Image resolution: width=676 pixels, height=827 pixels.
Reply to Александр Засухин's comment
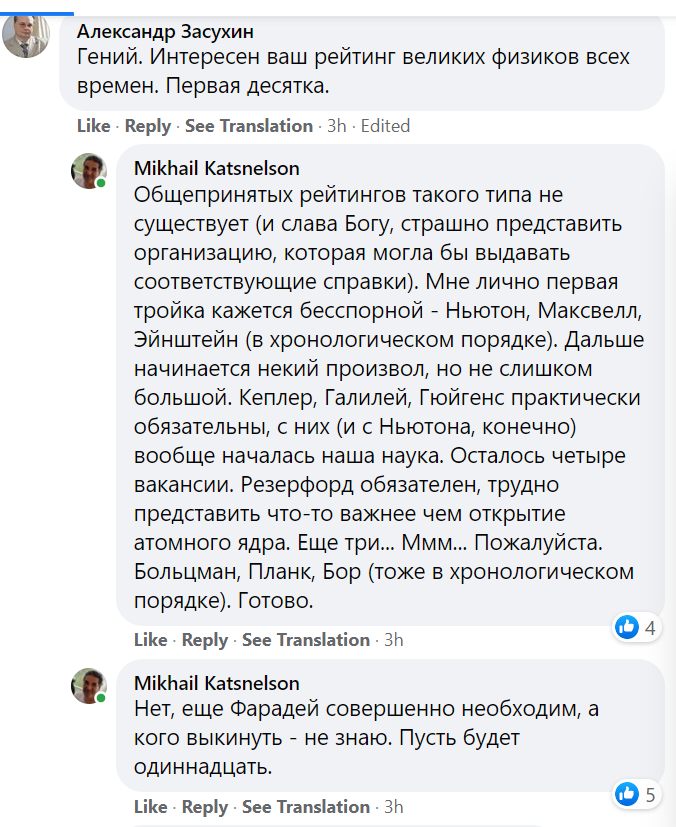[148, 126]
